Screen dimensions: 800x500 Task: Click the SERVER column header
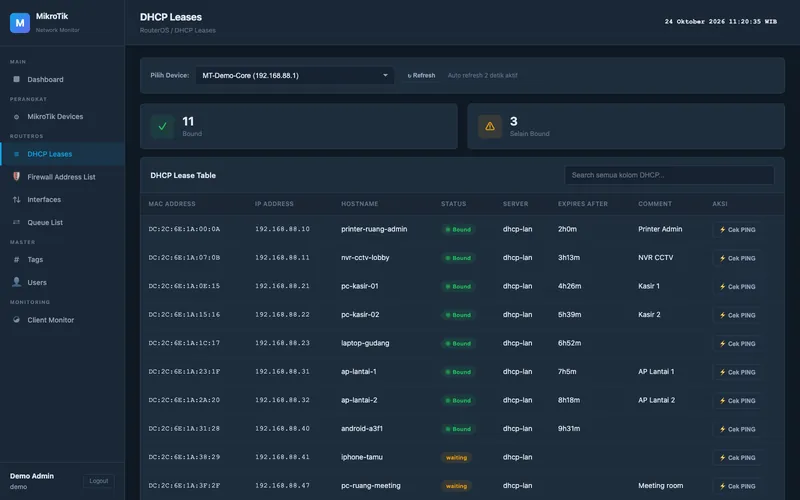[x=515, y=204]
